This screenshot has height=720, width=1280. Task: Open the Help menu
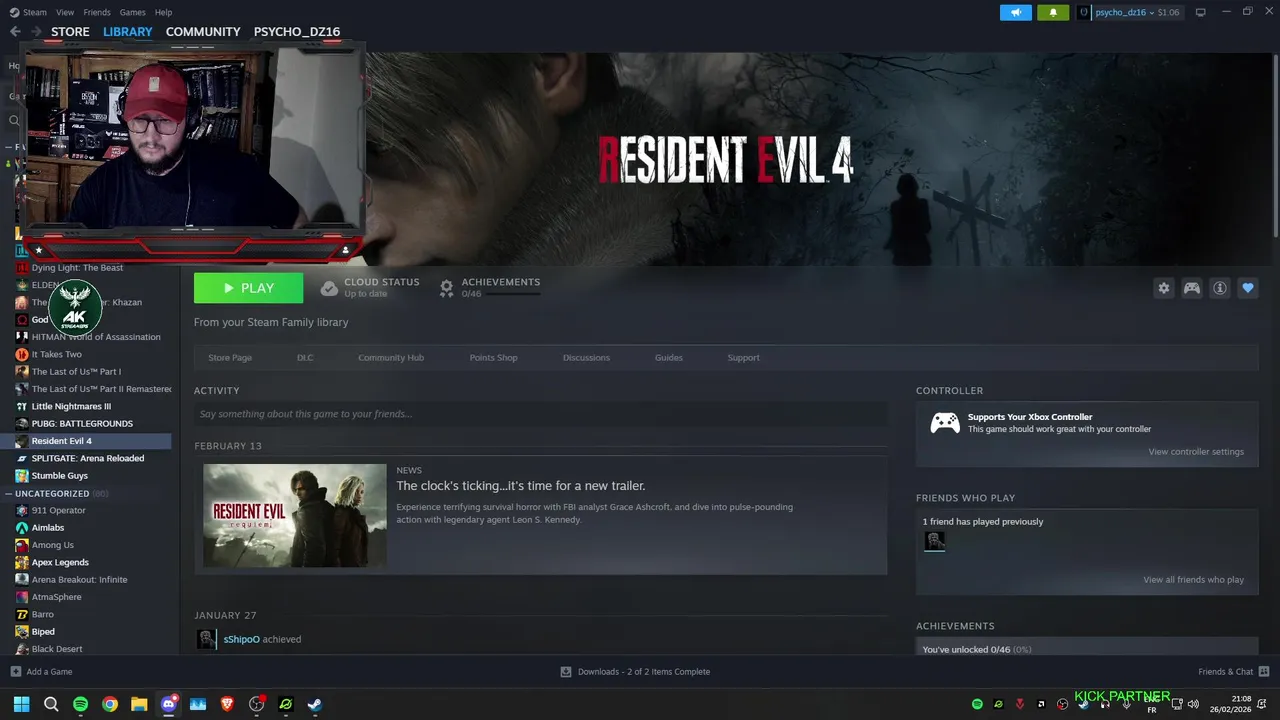164,12
